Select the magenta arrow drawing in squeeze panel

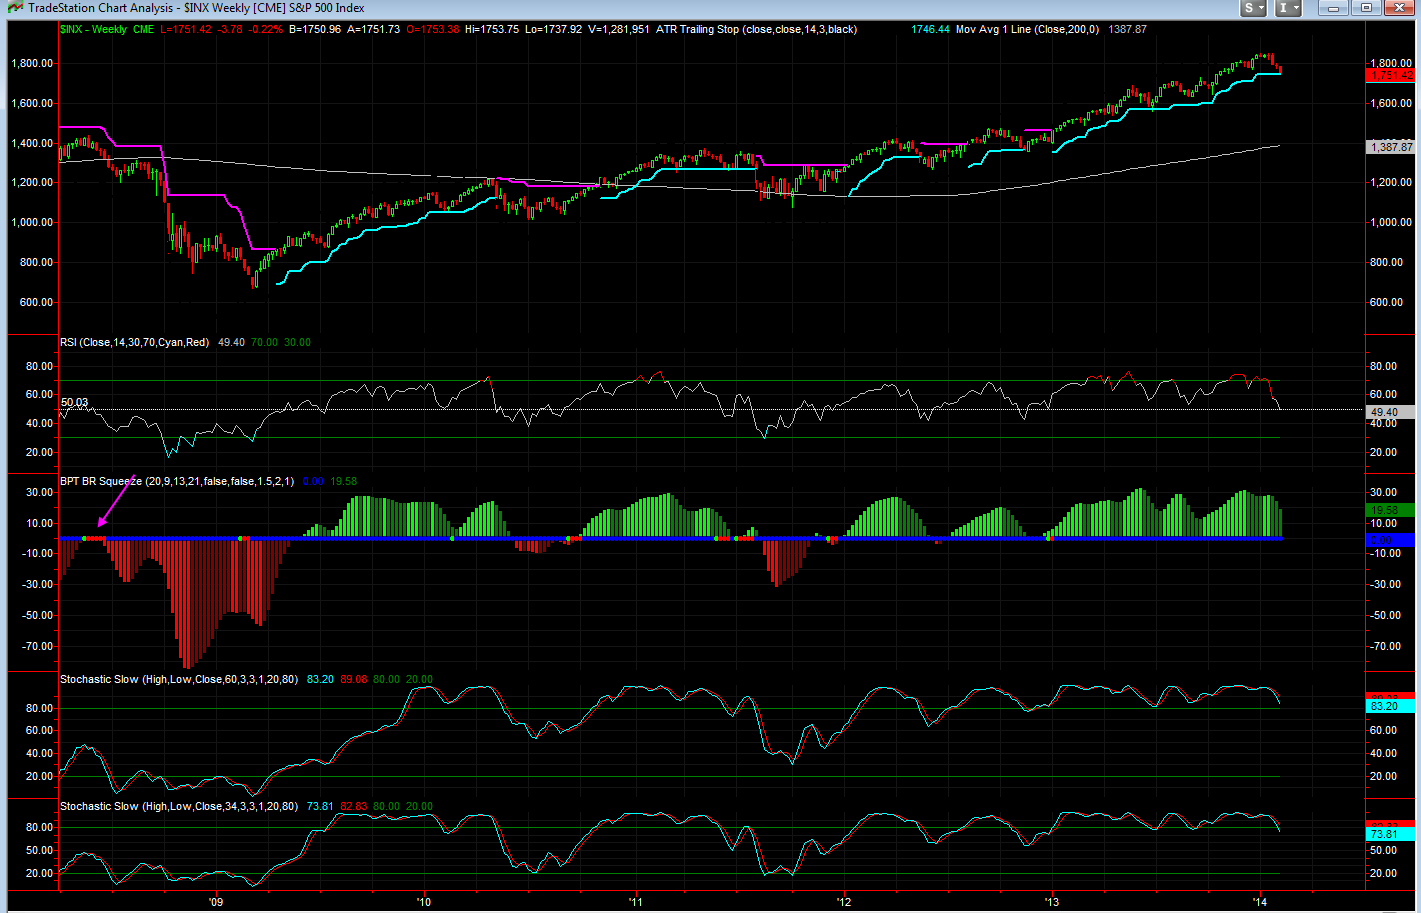pos(115,501)
